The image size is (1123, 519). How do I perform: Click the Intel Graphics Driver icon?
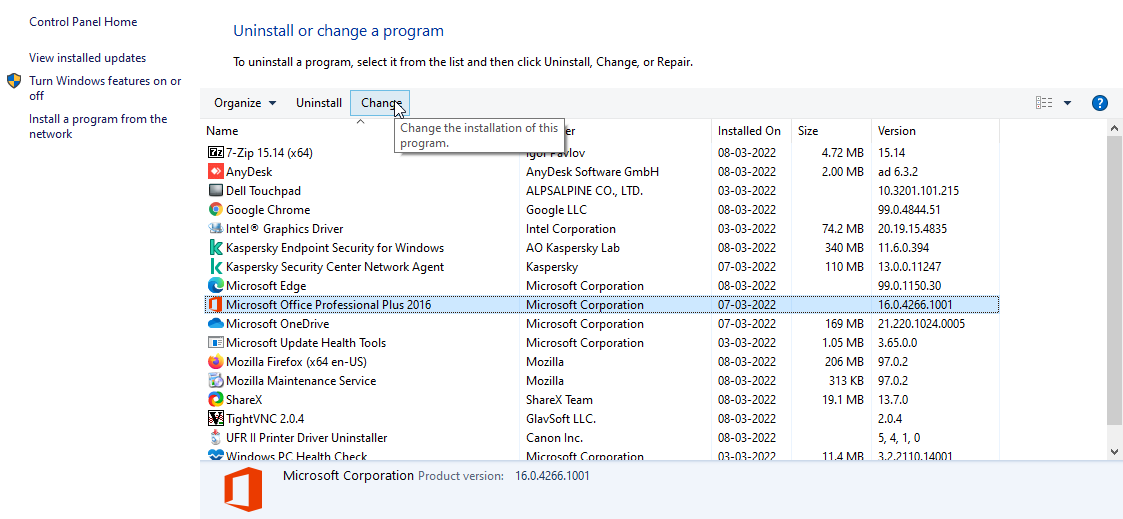216,228
